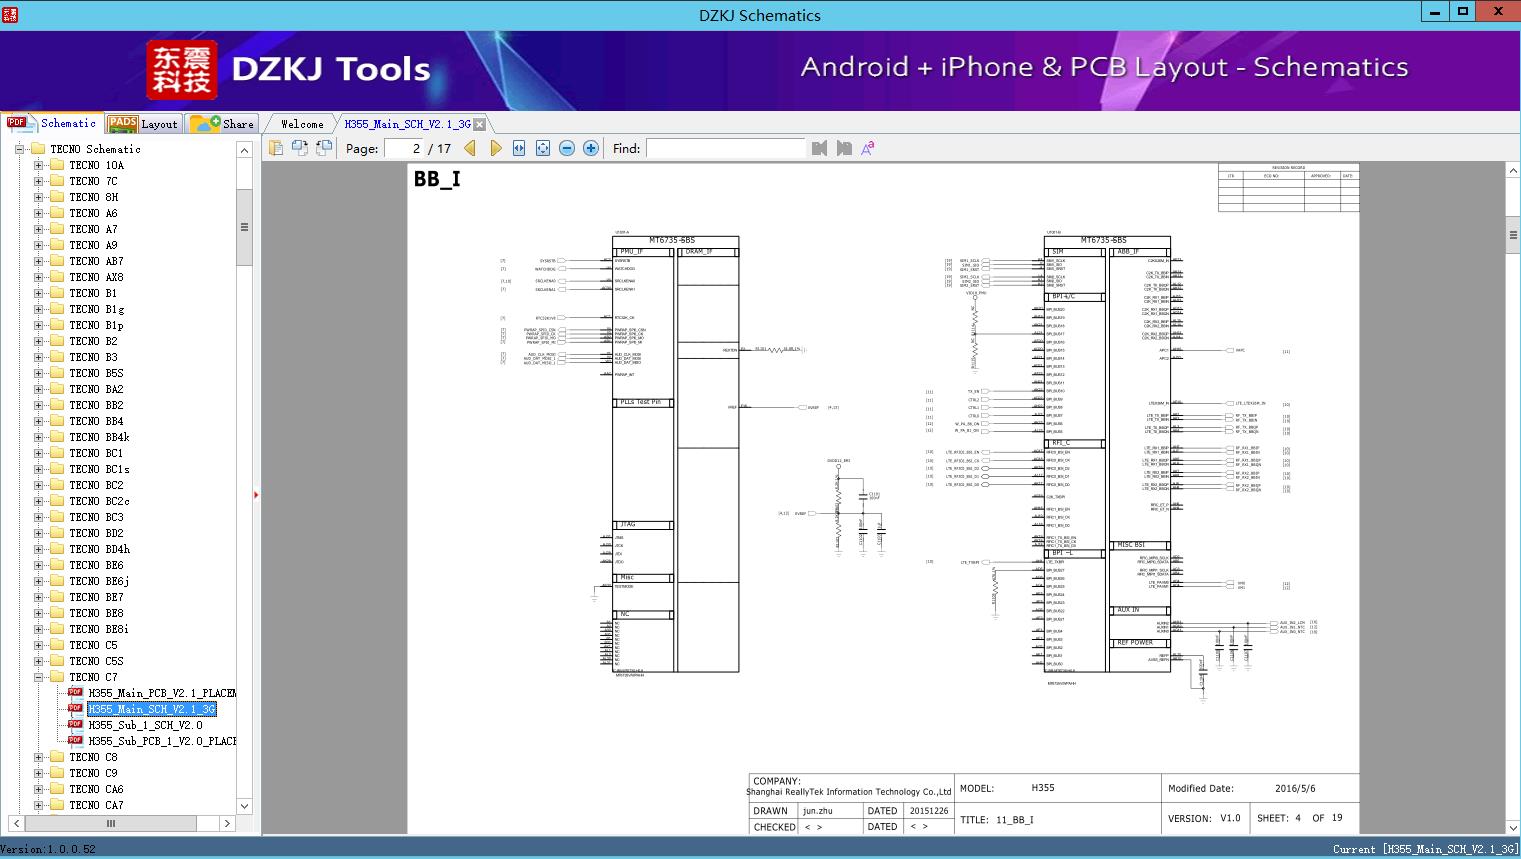This screenshot has height=859, width=1521.
Task: Collapse the TECNO Schematic root node
Action: [x=19, y=149]
